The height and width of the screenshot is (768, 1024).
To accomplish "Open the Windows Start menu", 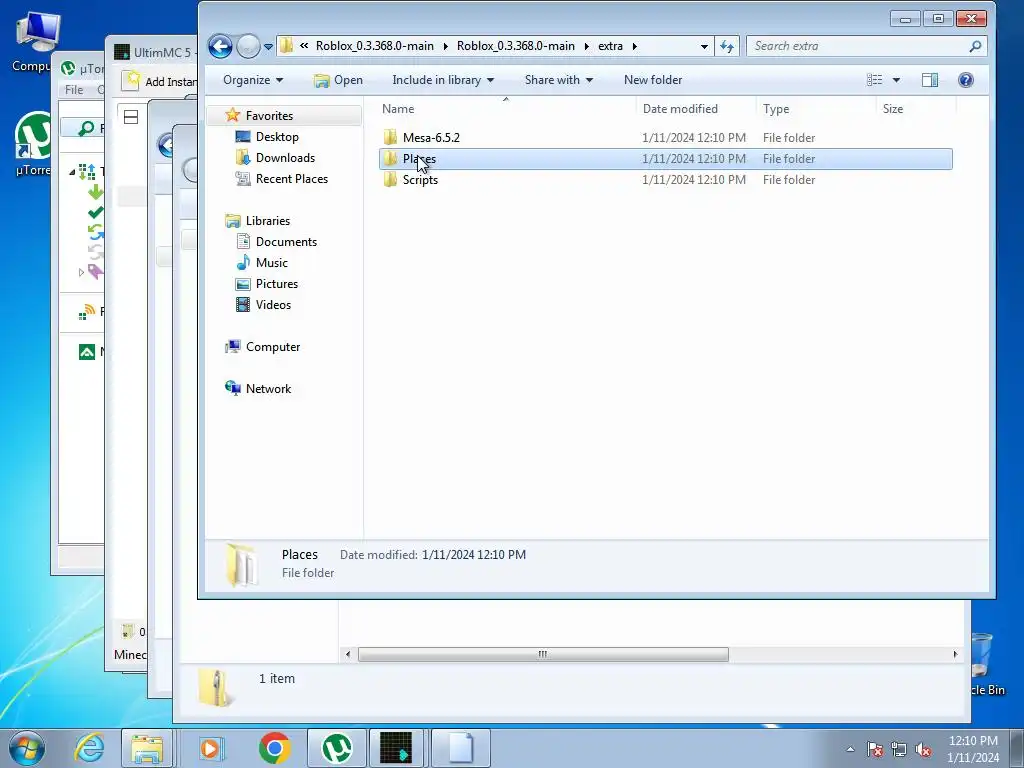I will tap(27, 748).
